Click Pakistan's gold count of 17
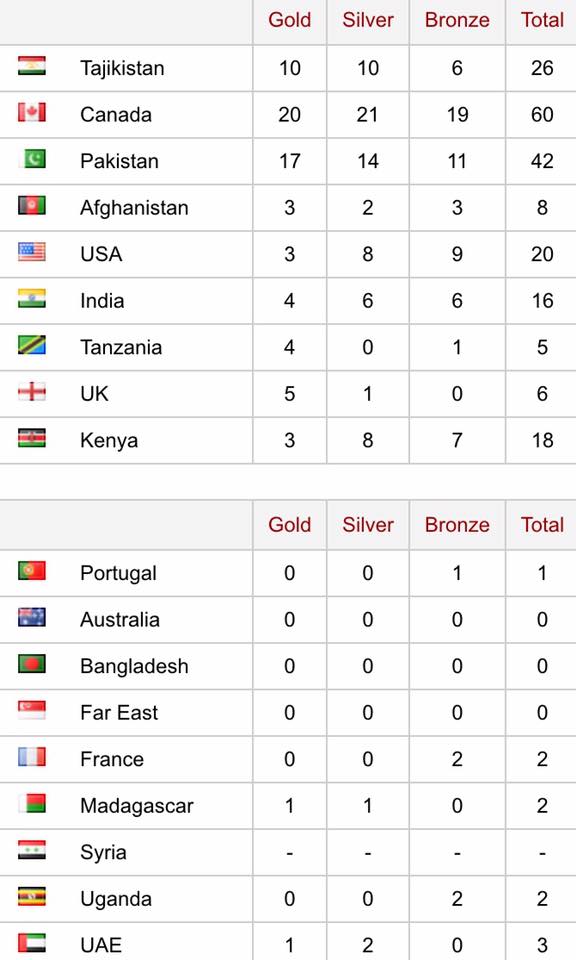Image resolution: width=576 pixels, height=960 pixels. [290, 161]
